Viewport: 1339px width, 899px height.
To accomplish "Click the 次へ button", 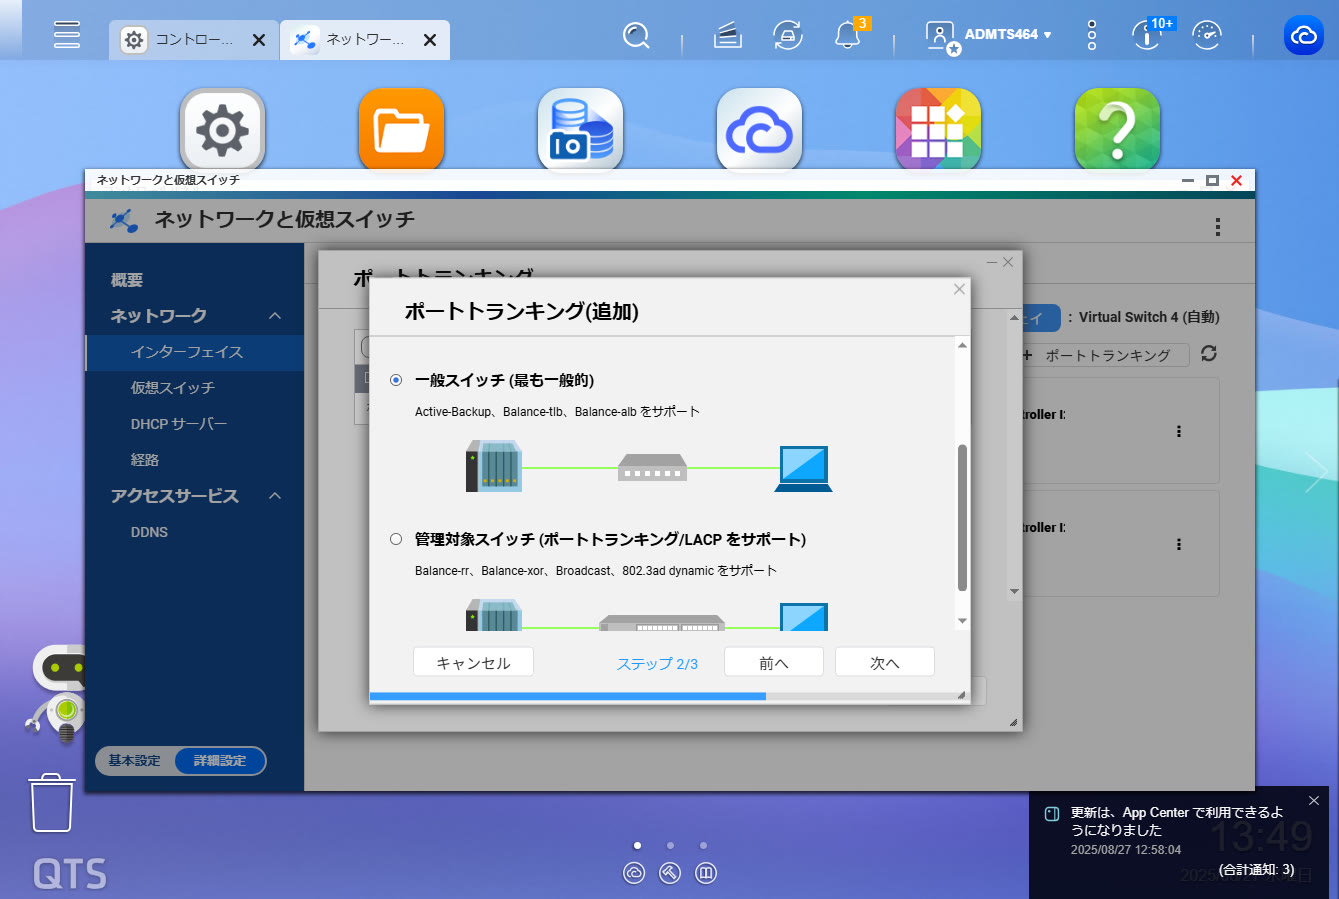I will click(884, 662).
